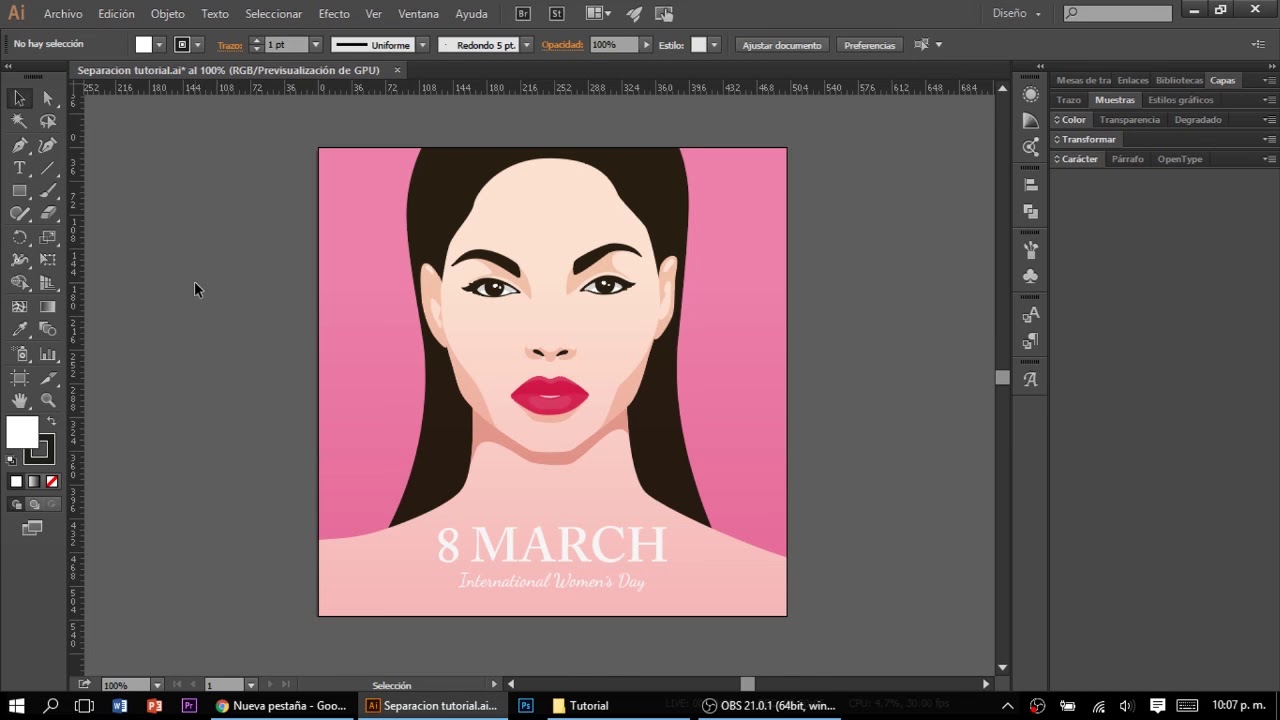
Task: Switch to the Estilos gráficos tab
Action: click(x=1181, y=100)
